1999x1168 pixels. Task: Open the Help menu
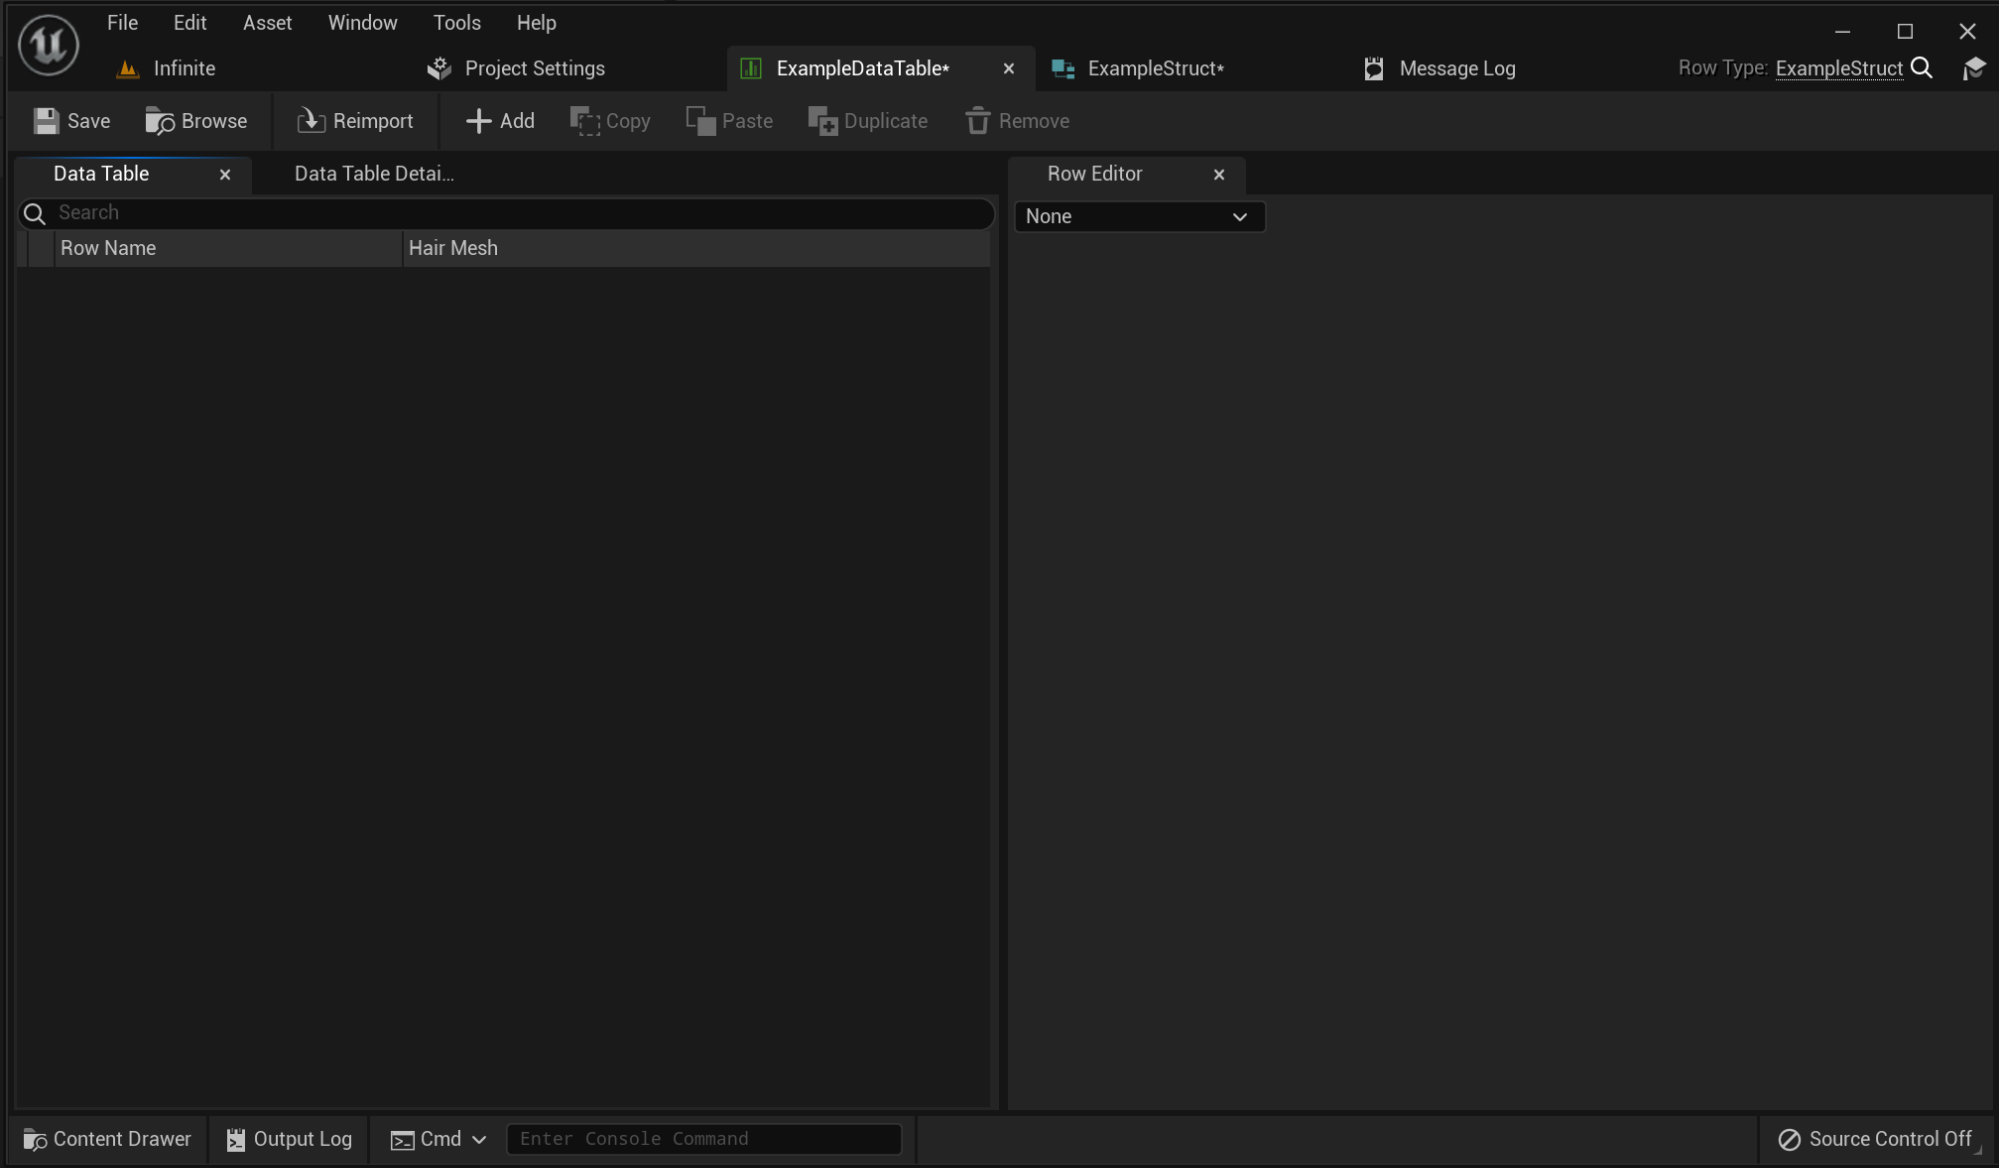(x=536, y=22)
